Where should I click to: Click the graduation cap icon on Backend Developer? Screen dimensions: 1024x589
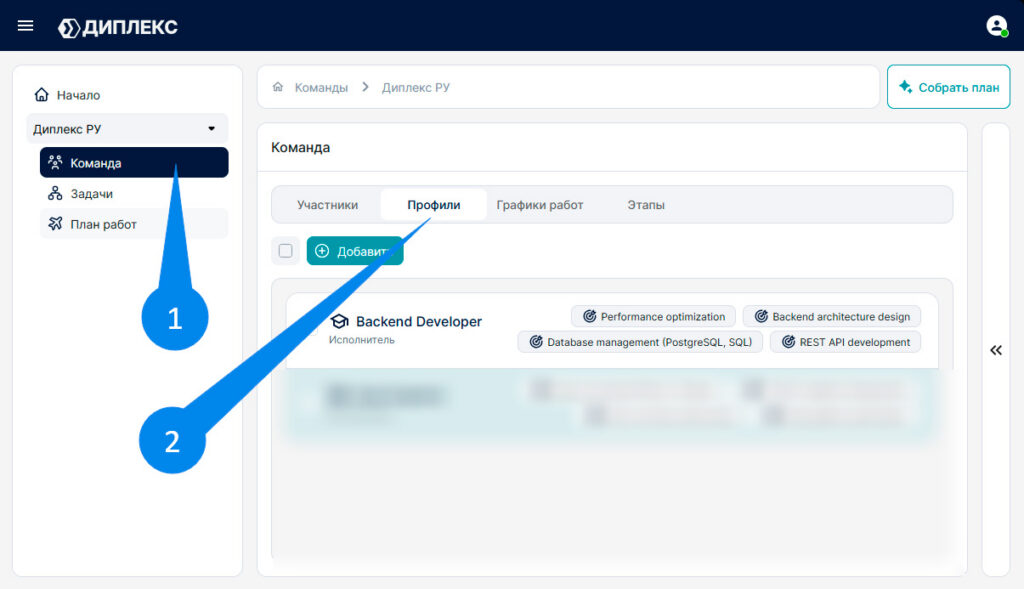tap(339, 321)
